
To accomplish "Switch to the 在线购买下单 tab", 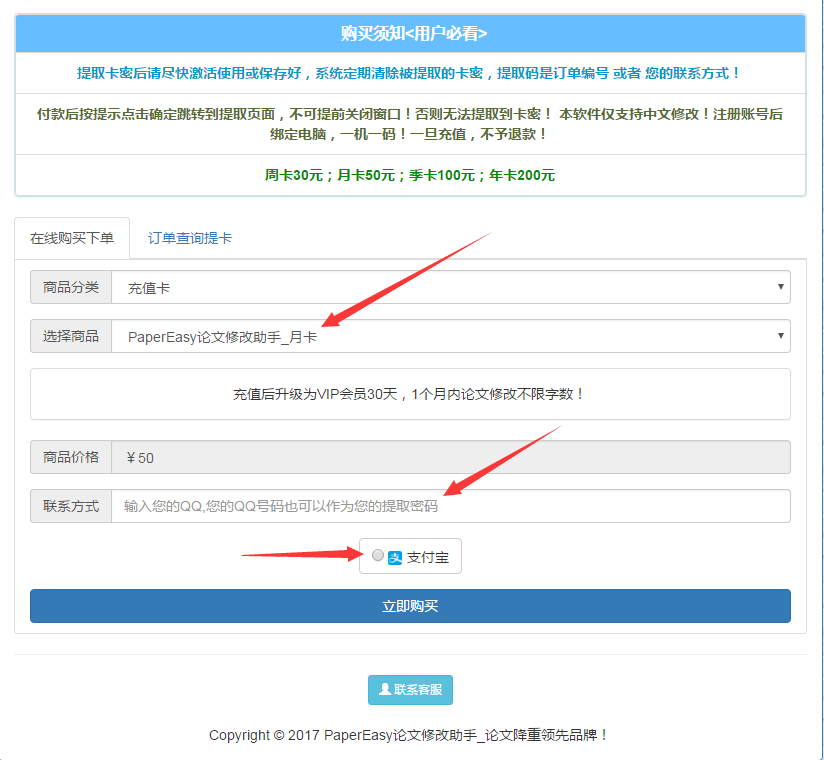I will (72, 238).
